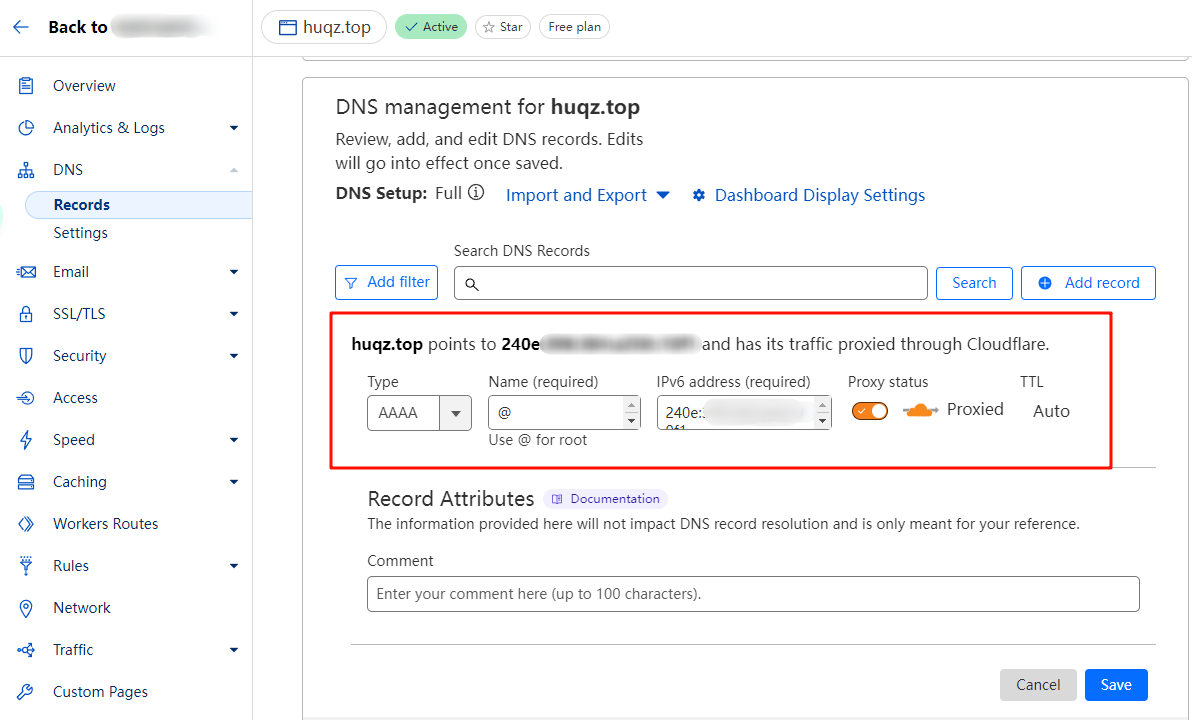This screenshot has width=1192, height=720.
Task: Expand Import and Export dropdown
Action: pyautogui.click(x=587, y=196)
